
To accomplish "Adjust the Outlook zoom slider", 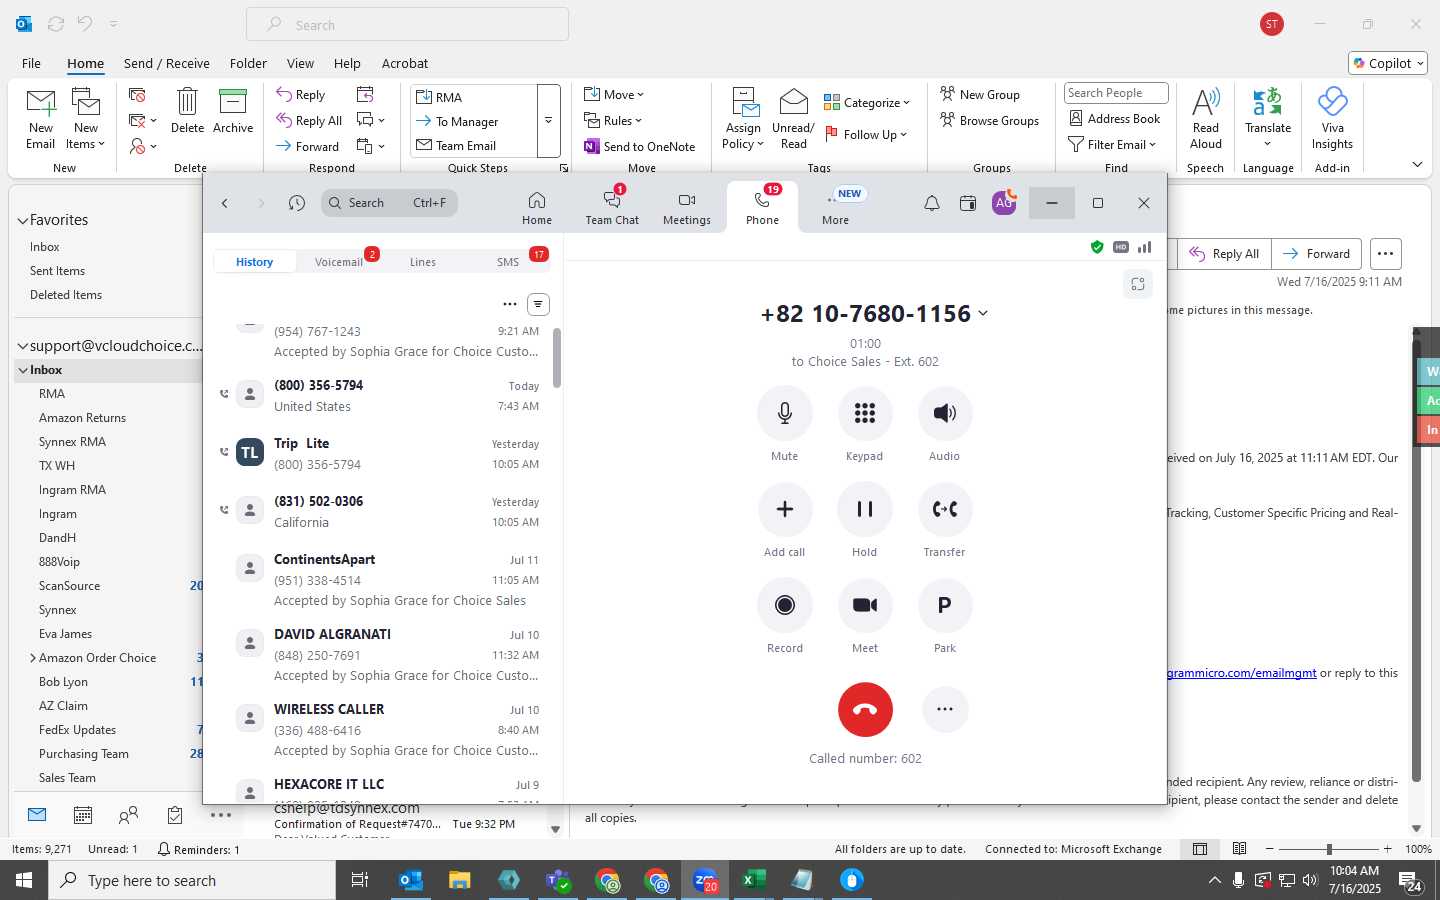I will [x=1329, y=849].
